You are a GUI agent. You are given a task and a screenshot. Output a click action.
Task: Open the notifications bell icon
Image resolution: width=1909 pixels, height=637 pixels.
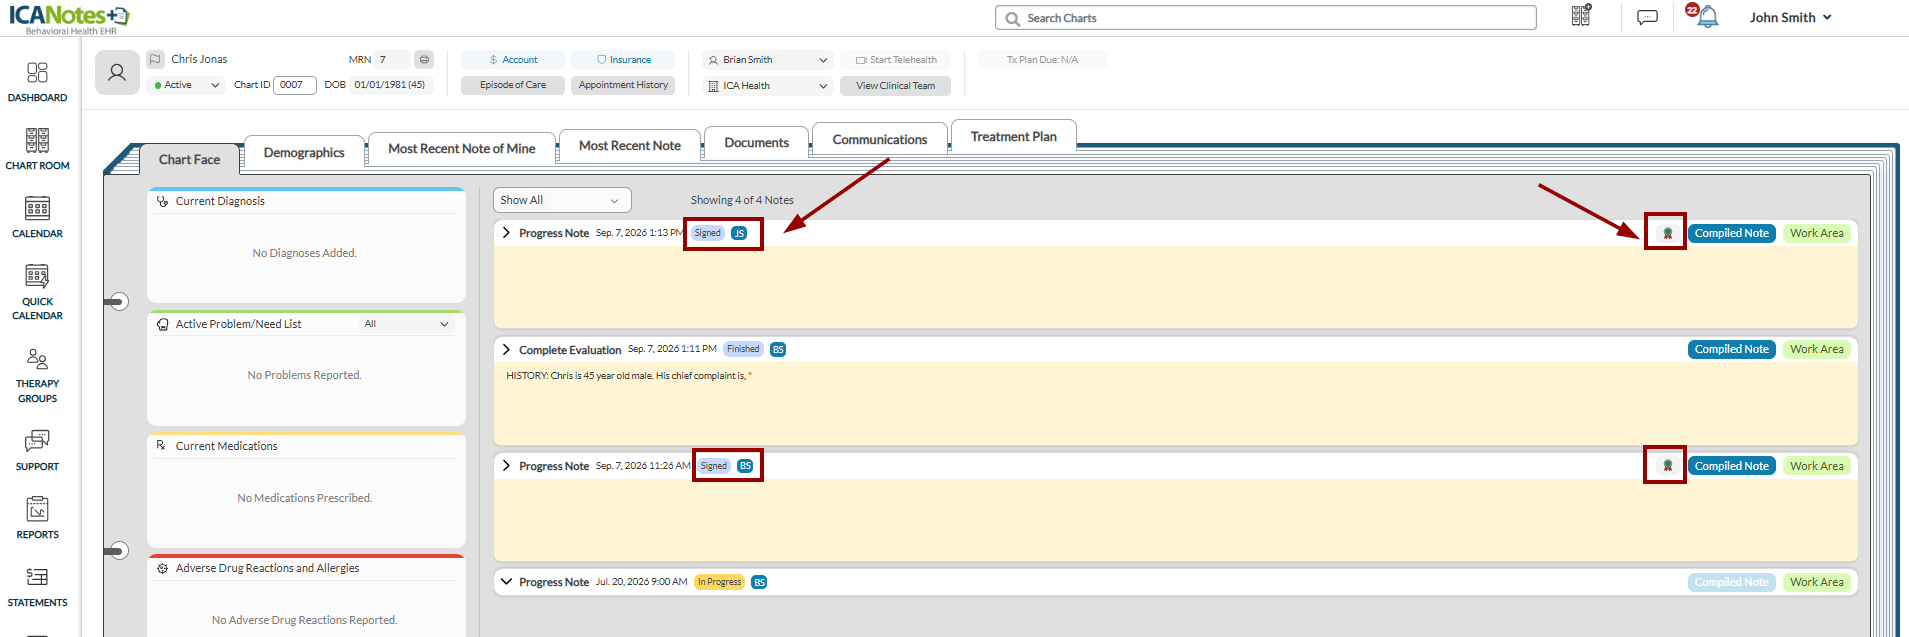[x=1708, y=17]
